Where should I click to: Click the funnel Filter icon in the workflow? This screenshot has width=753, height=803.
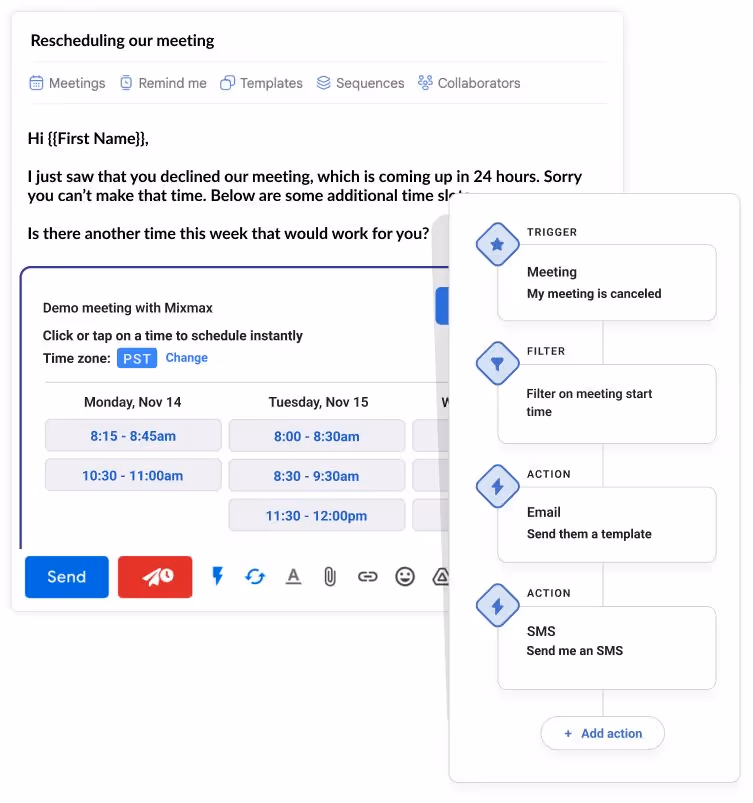tap(497, 363)
